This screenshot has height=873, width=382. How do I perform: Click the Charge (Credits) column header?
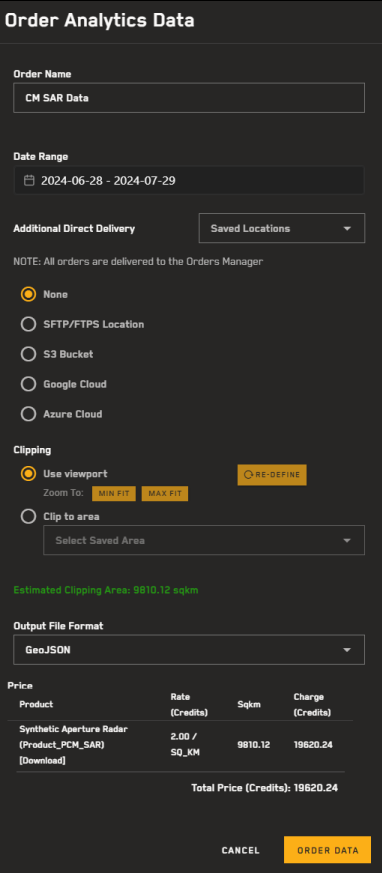tap(312, 704)
